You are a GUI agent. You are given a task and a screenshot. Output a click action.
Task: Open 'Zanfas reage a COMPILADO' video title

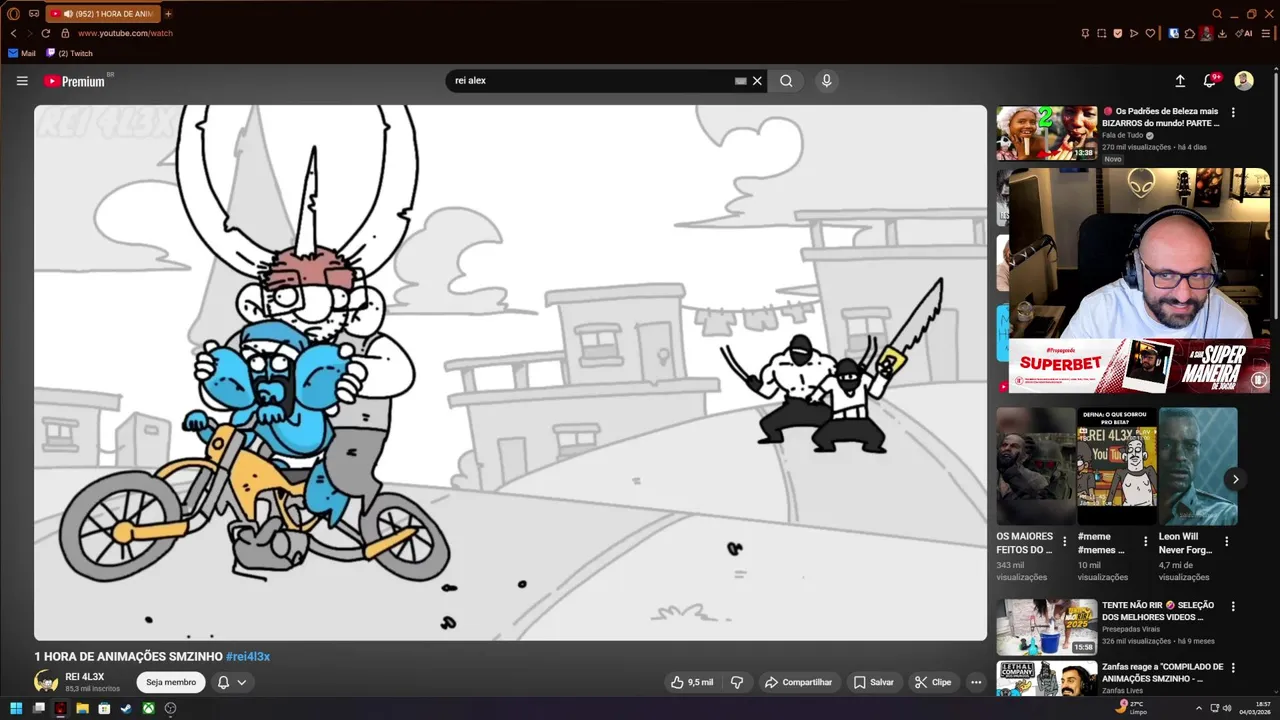pyautogui.click(x=1162, y=672)
